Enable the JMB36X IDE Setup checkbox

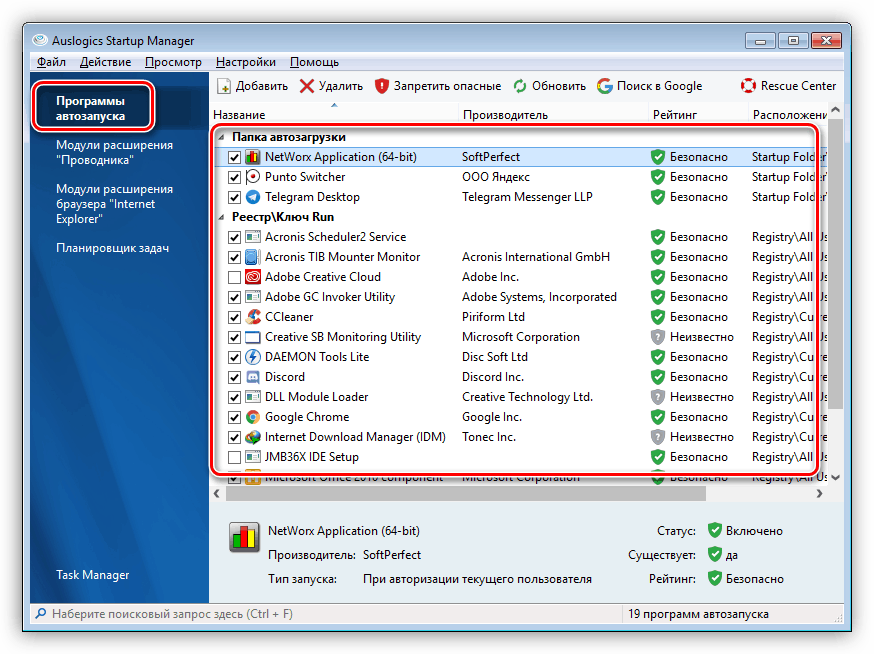coord(235,458)
